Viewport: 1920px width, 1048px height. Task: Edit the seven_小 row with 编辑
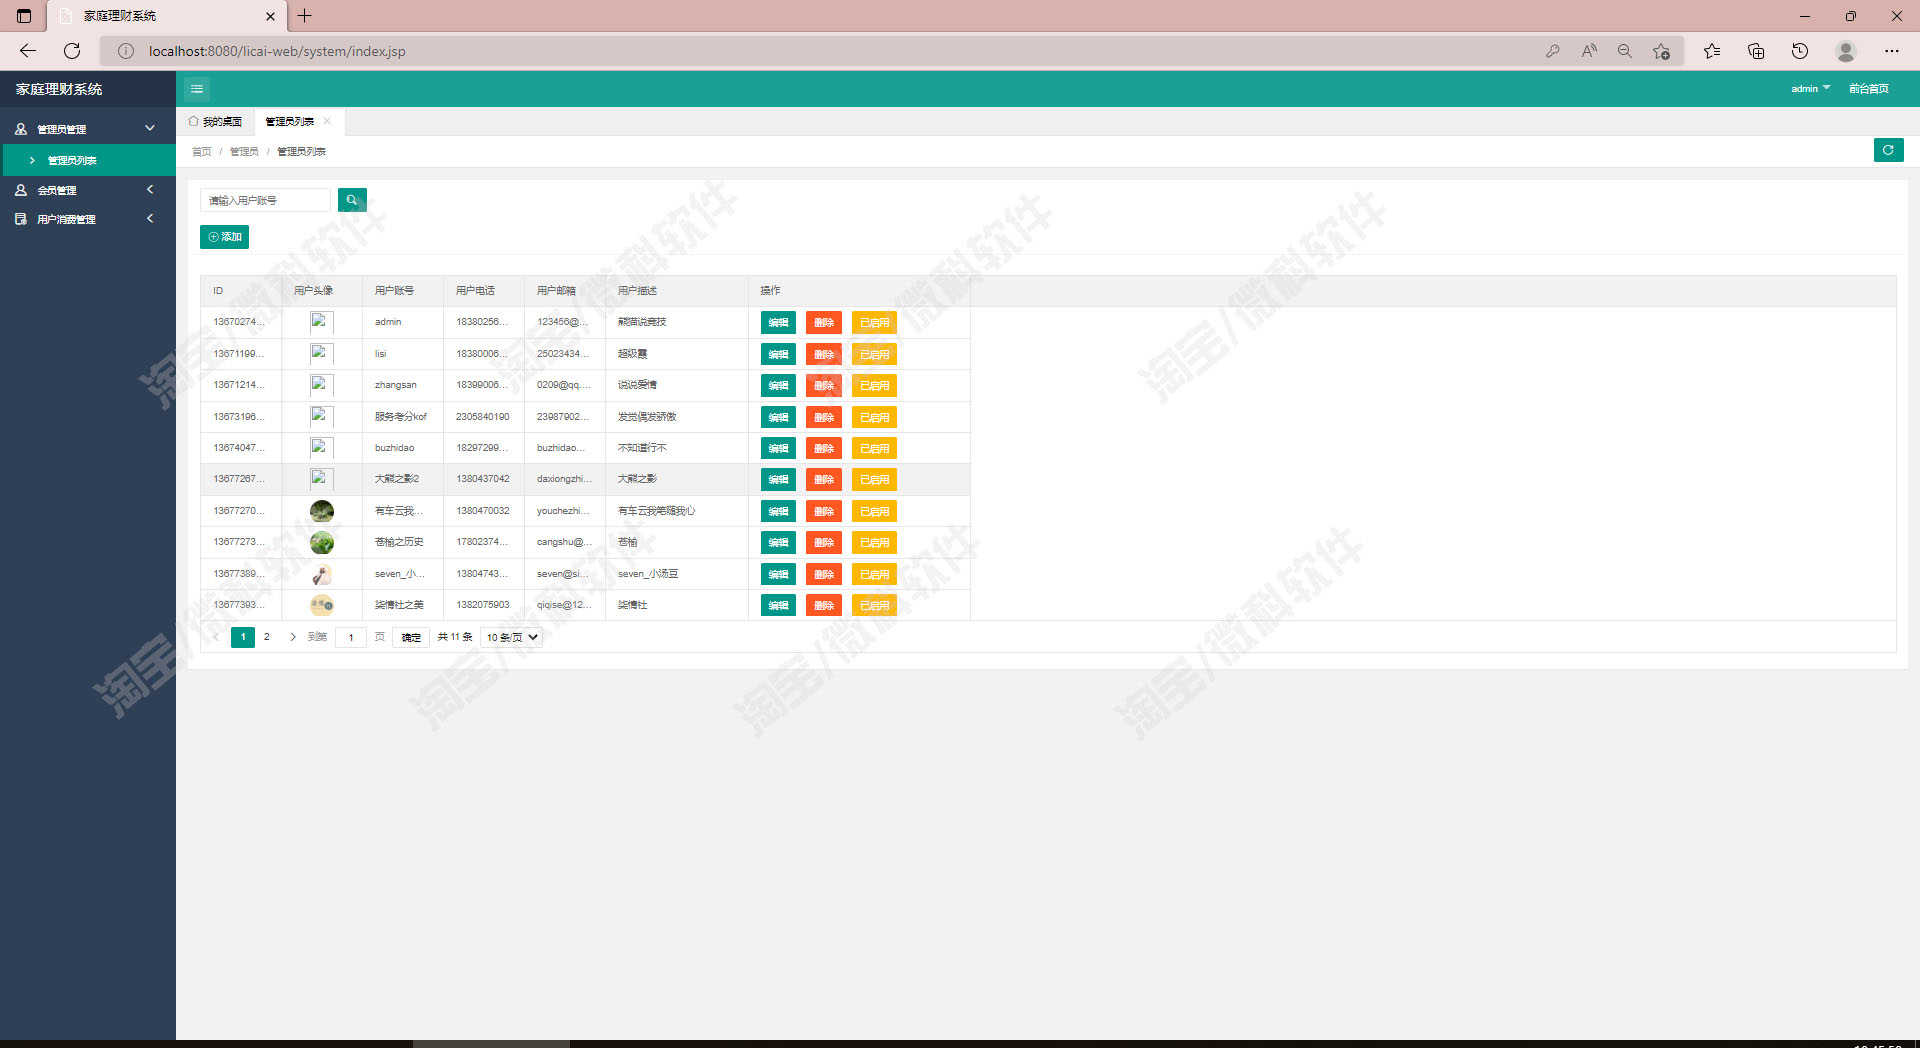click(778, 574)
